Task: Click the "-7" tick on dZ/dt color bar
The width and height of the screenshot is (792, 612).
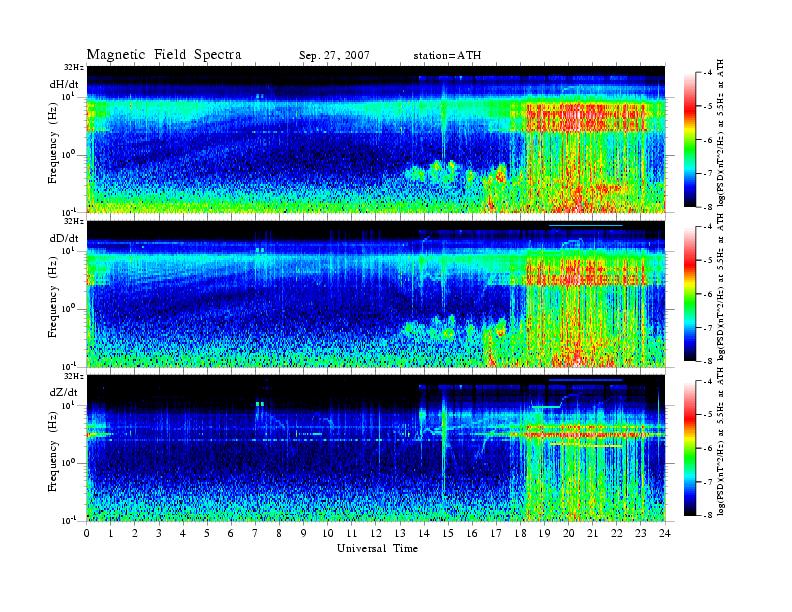Action: [x=706, y=482]
